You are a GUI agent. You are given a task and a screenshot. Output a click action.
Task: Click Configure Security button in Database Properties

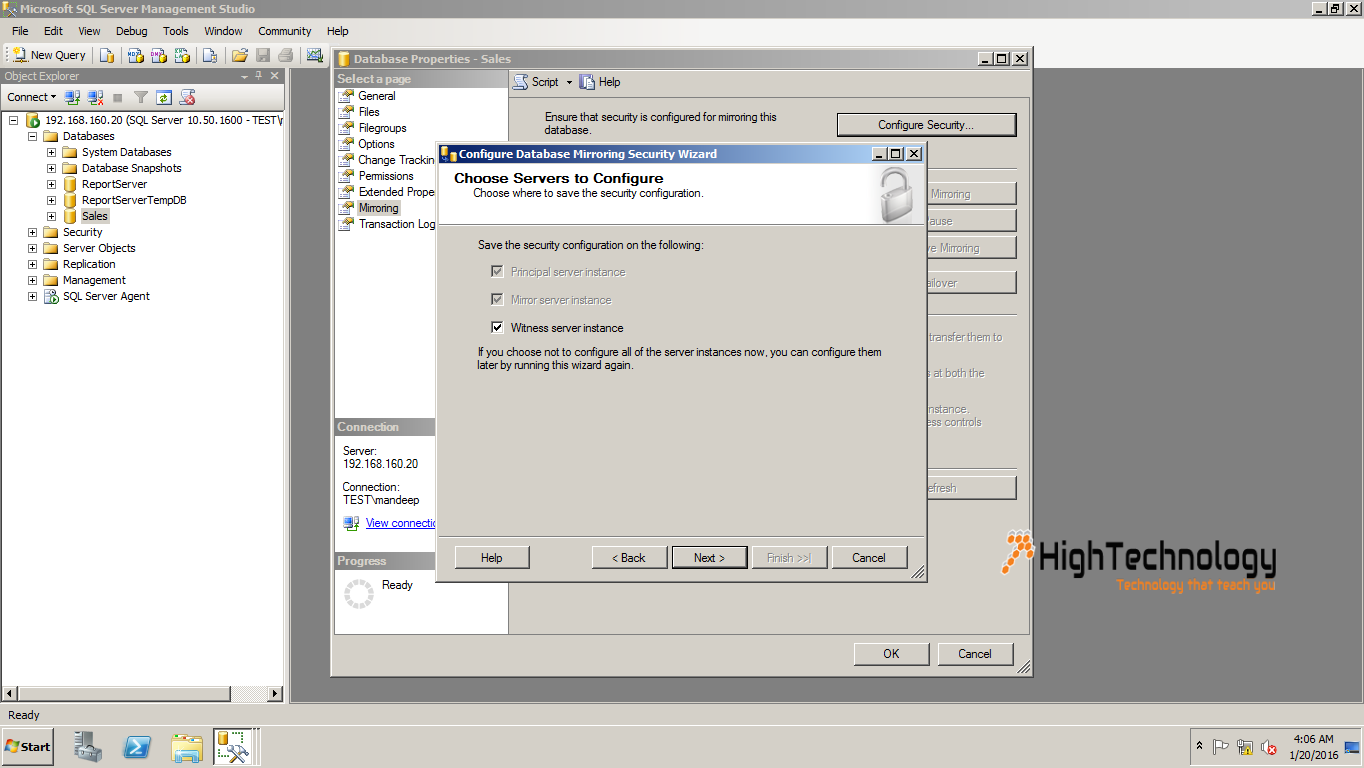tap(926, 125)
